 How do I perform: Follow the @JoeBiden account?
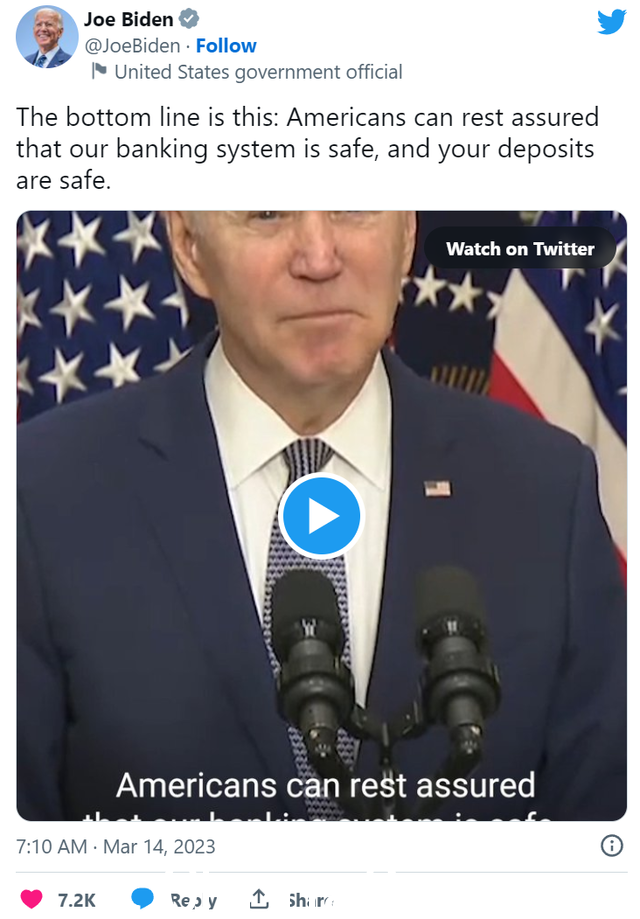coord(226,46)
